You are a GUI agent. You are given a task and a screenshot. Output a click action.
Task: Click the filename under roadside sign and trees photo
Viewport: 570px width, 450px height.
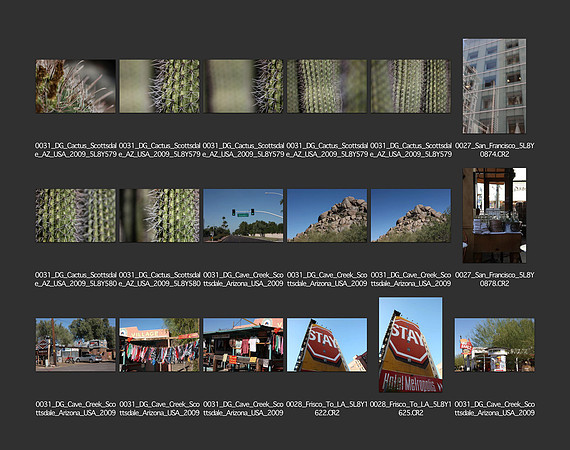point(494,408)
